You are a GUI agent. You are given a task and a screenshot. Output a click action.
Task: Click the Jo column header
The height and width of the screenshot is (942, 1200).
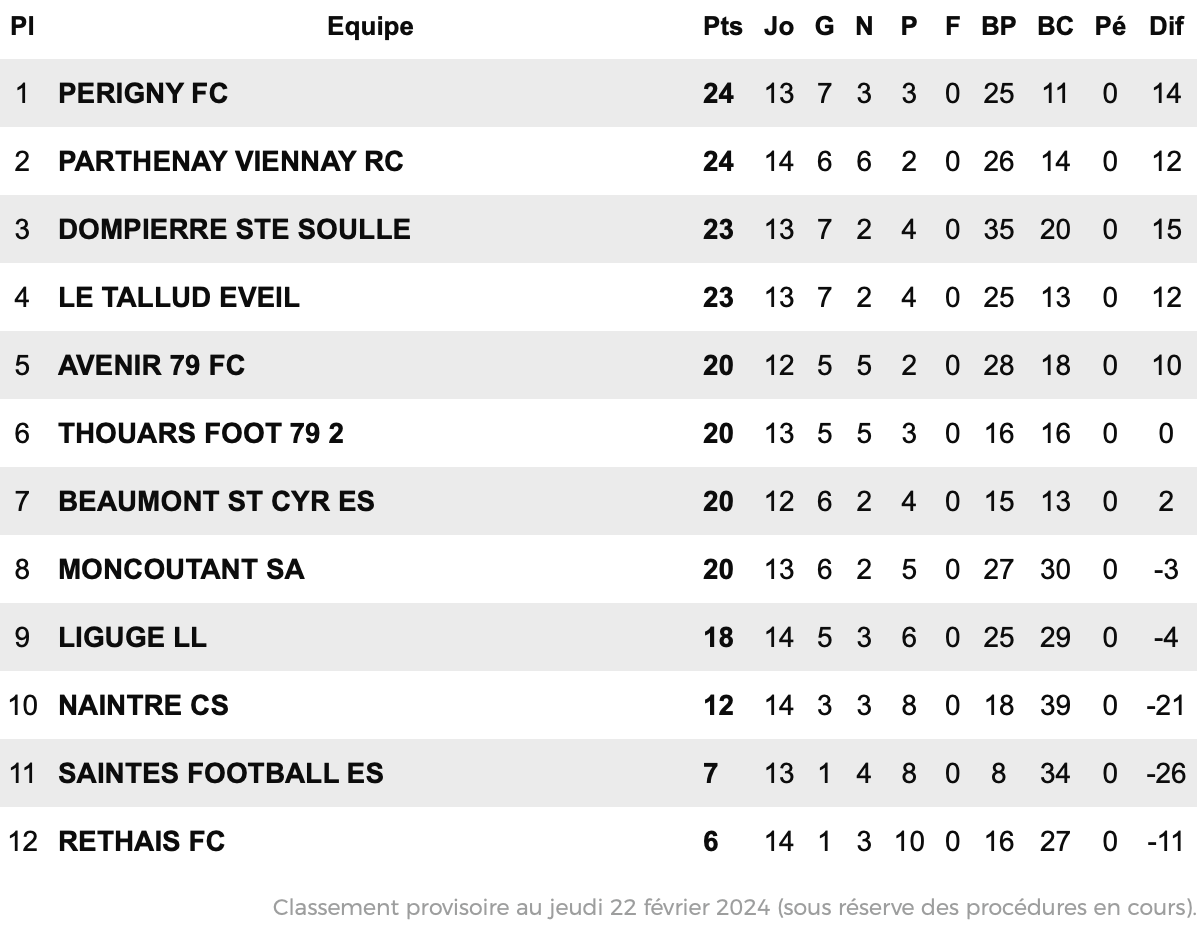(x=779, y=27)
